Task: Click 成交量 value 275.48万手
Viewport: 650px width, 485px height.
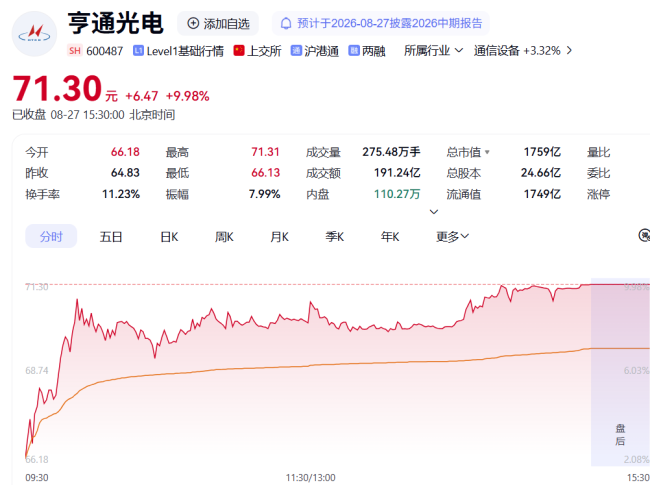Action: point(391,152)
